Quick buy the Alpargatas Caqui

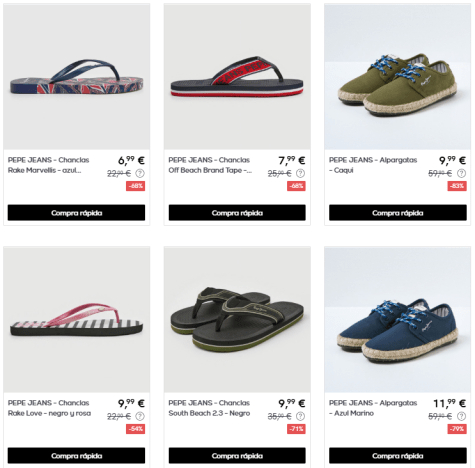(398, 213)
